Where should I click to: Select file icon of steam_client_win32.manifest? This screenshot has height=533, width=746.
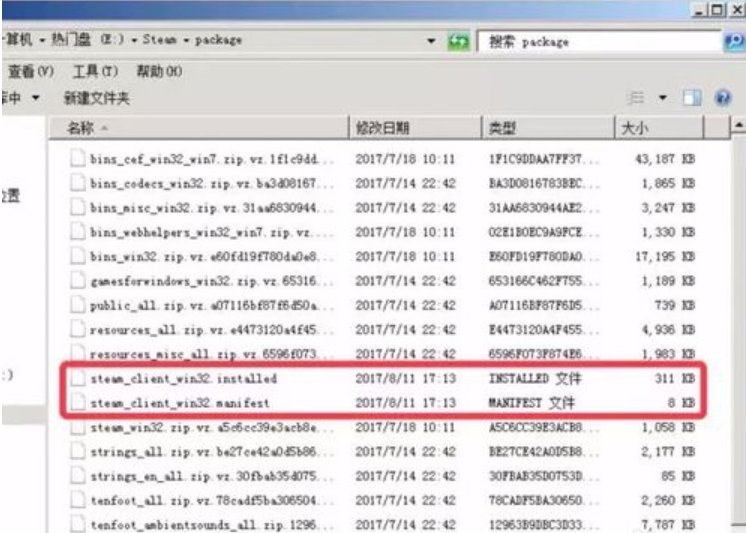pos(78,403)
